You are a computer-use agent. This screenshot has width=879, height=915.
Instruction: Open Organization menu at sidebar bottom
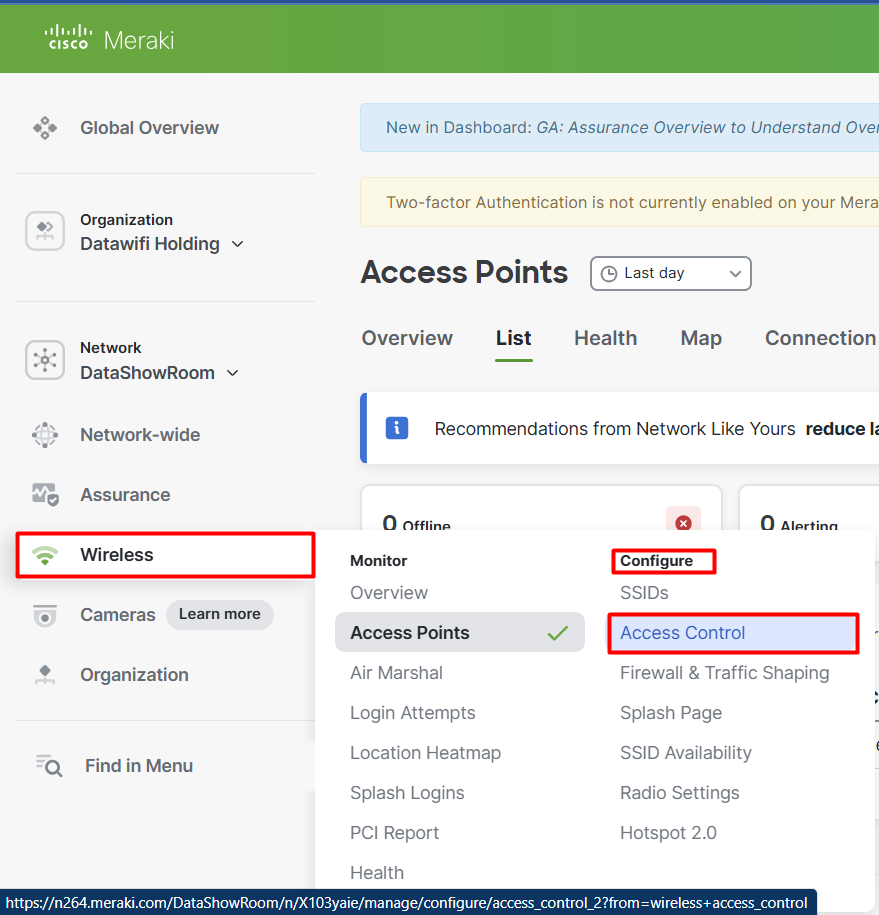coord(134,675)
